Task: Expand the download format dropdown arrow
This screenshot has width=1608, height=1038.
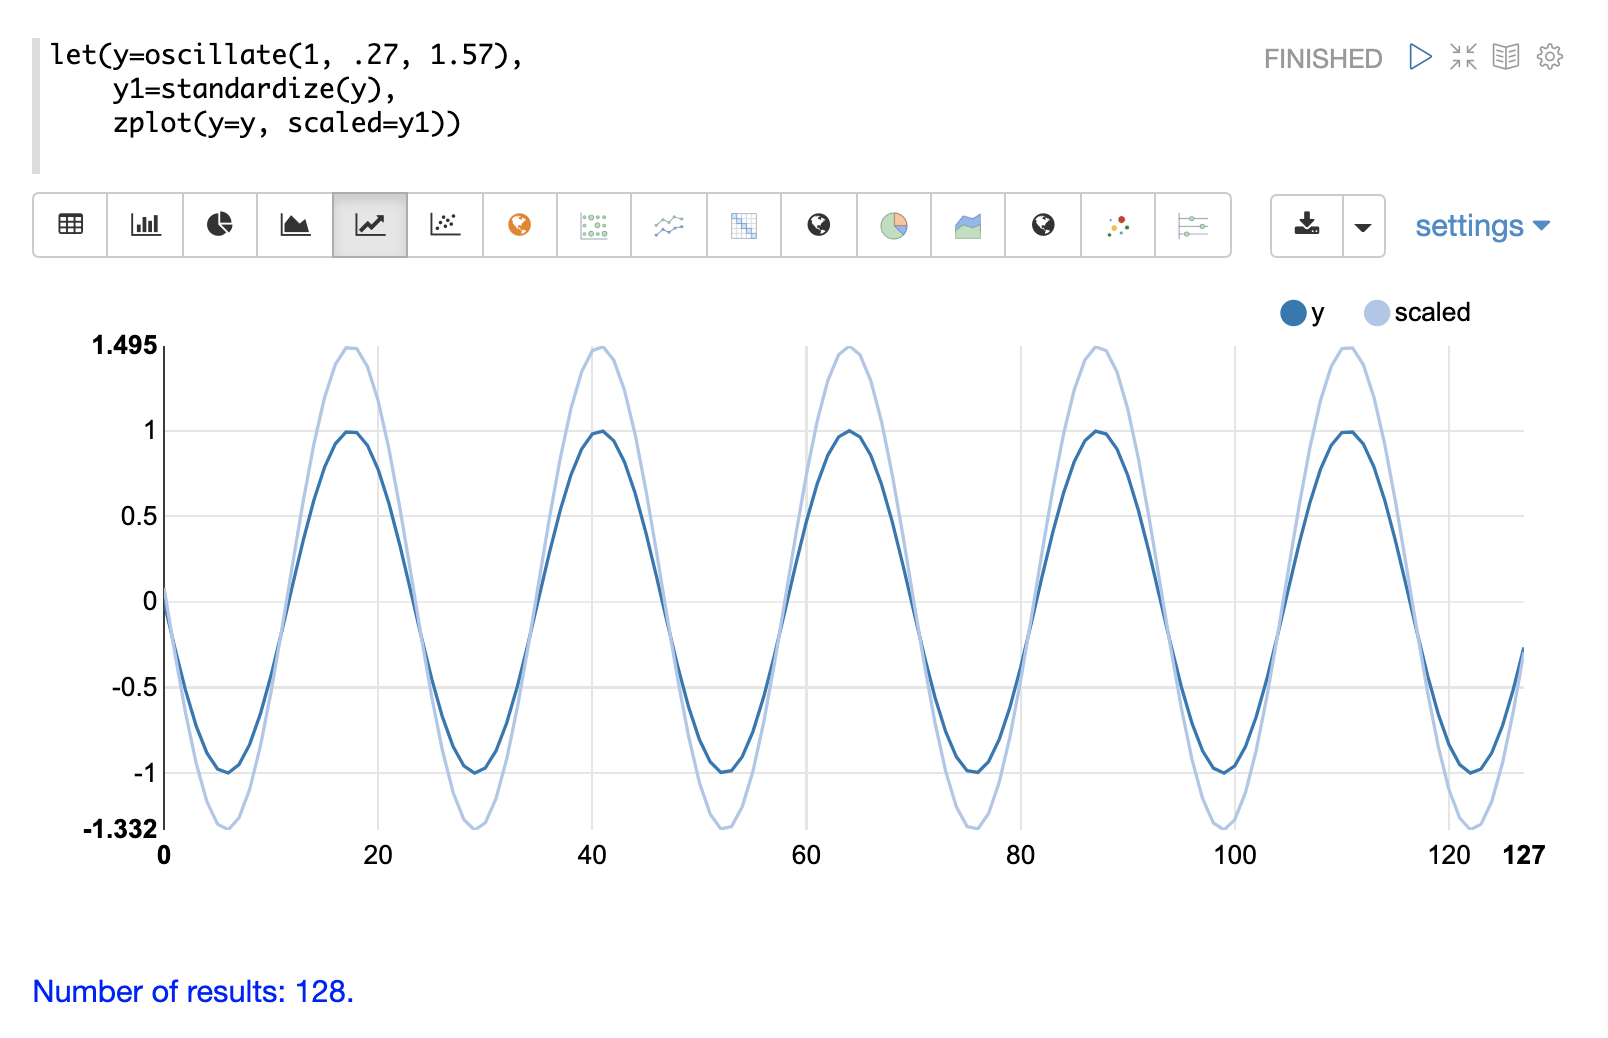Action: [1363, 226]
